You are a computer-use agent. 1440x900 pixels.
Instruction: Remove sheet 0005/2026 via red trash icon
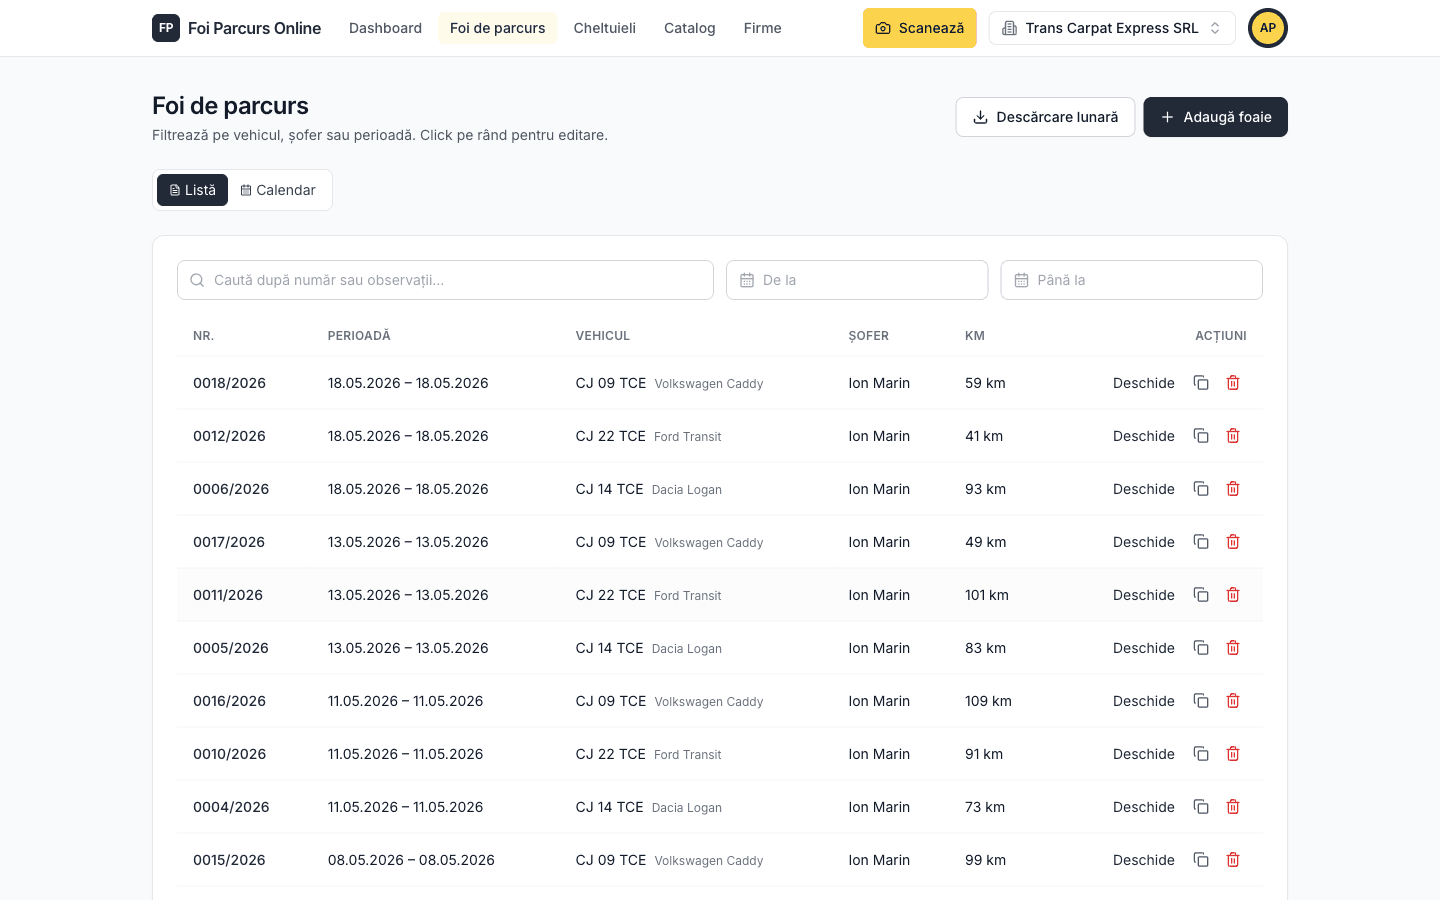tap(1233, 648)
